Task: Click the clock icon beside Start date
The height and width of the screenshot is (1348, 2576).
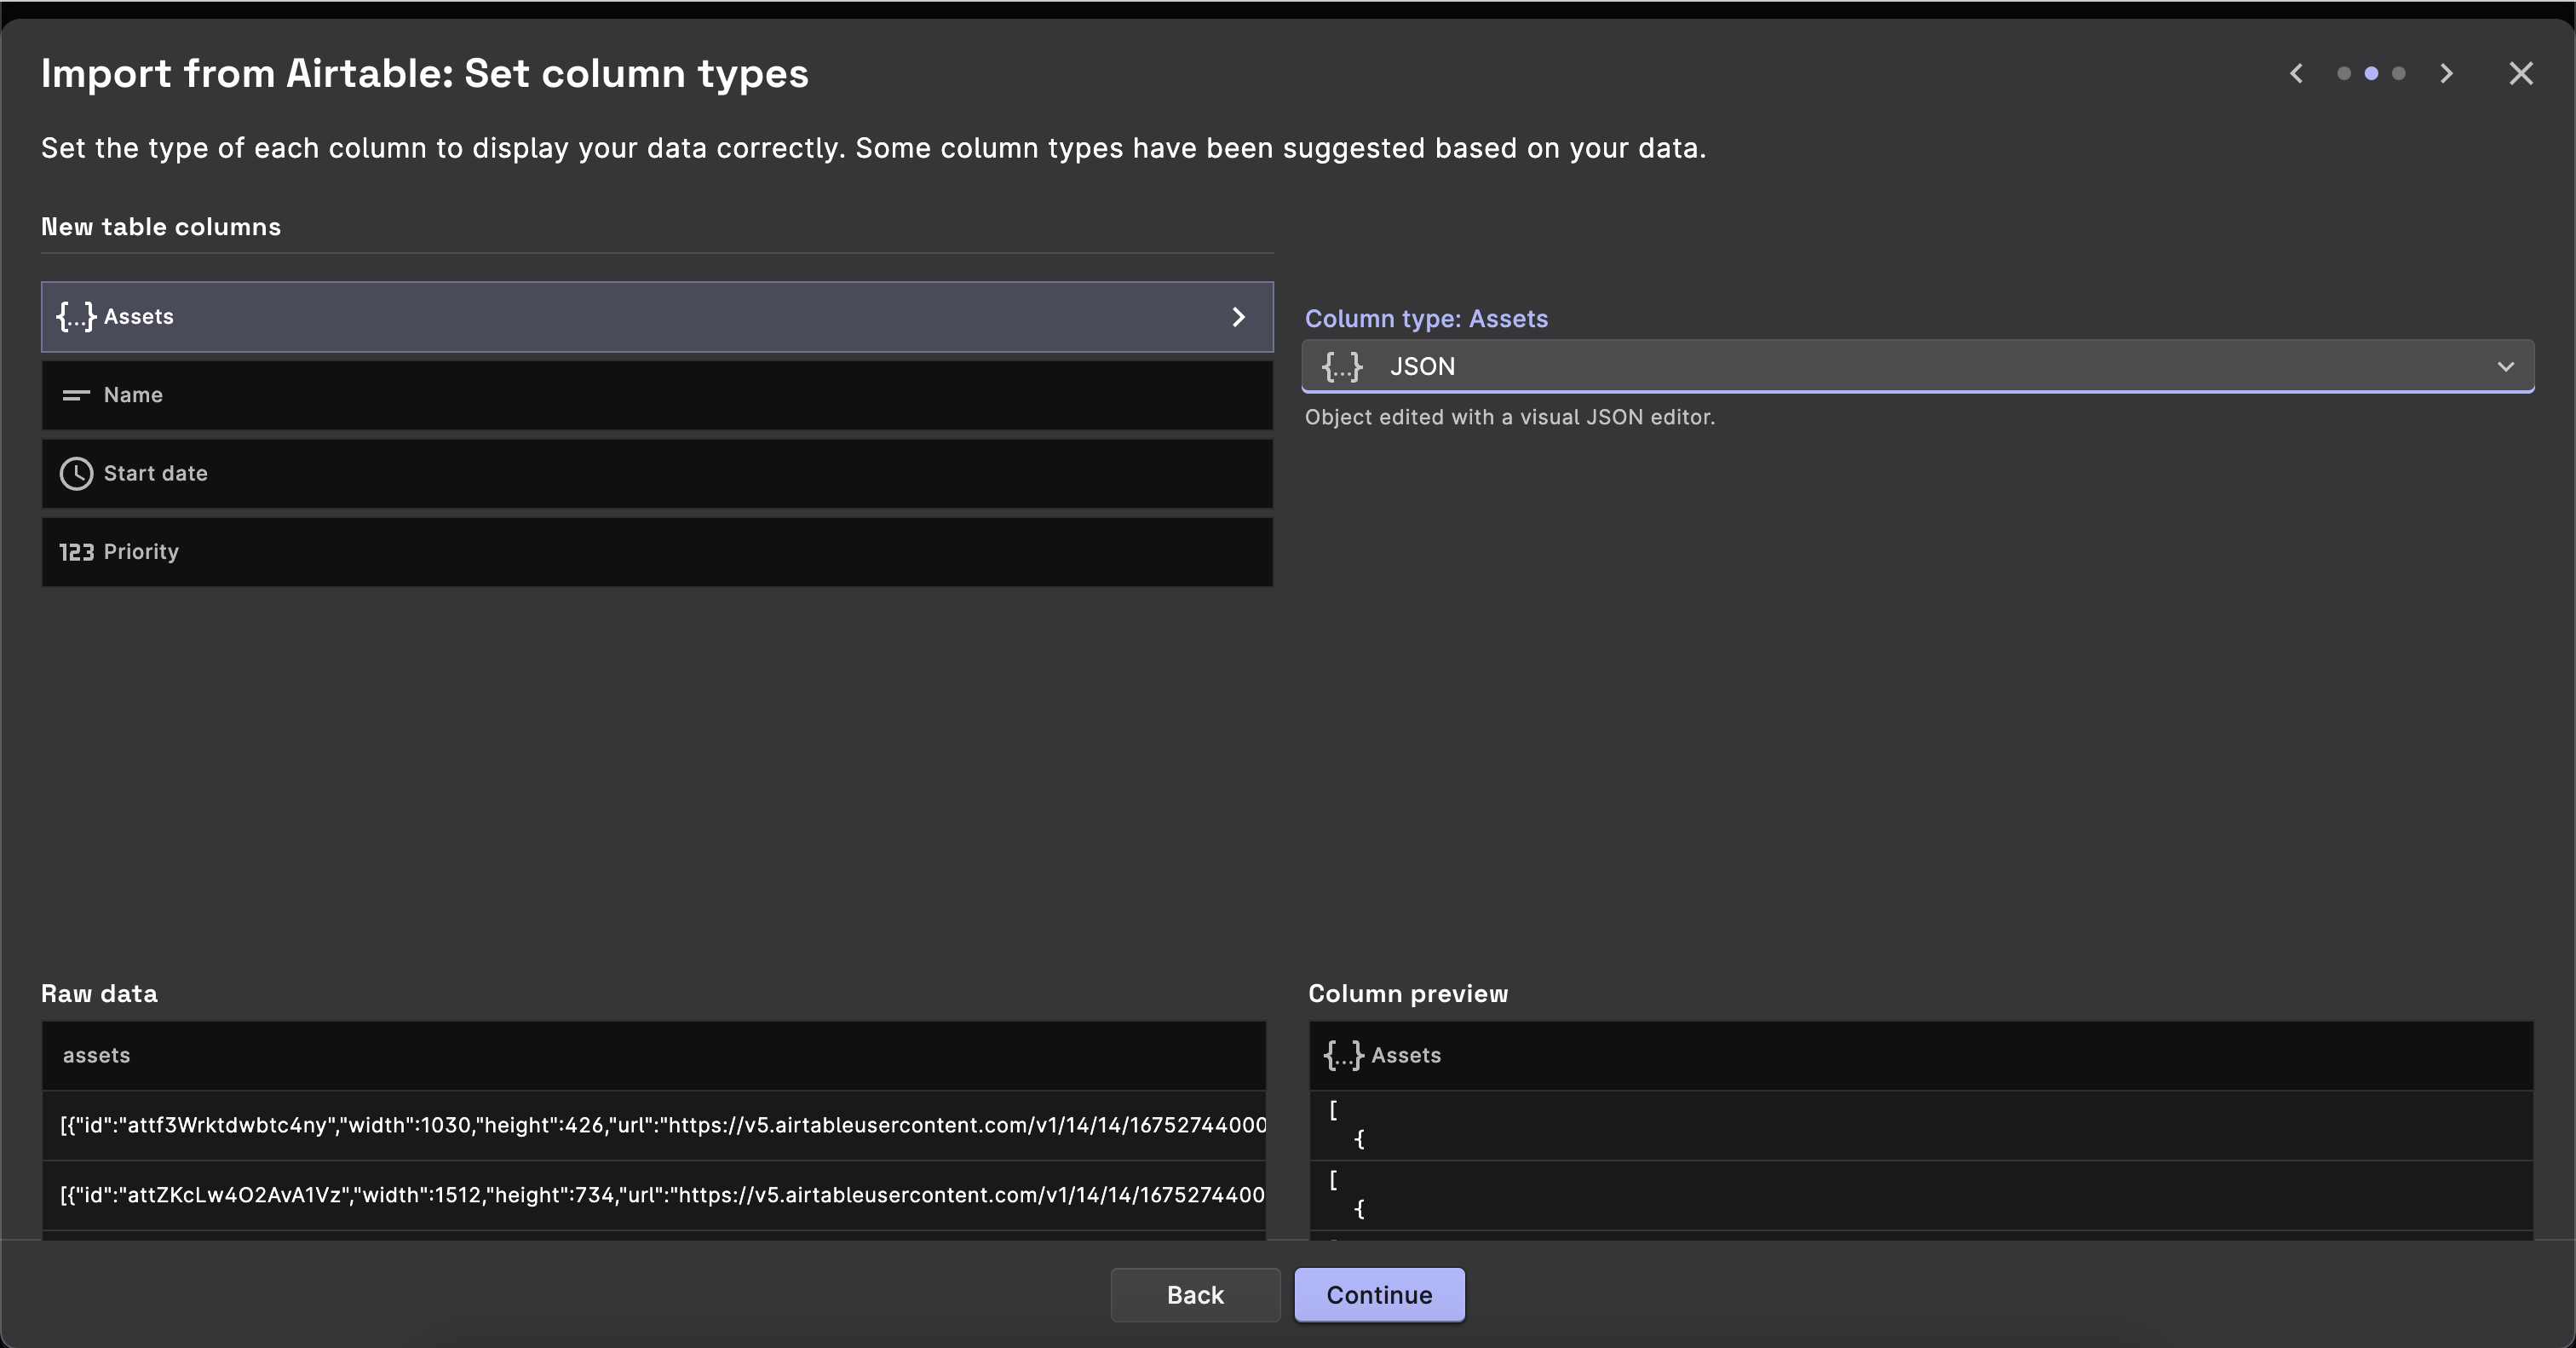Action: click(76, 474)
